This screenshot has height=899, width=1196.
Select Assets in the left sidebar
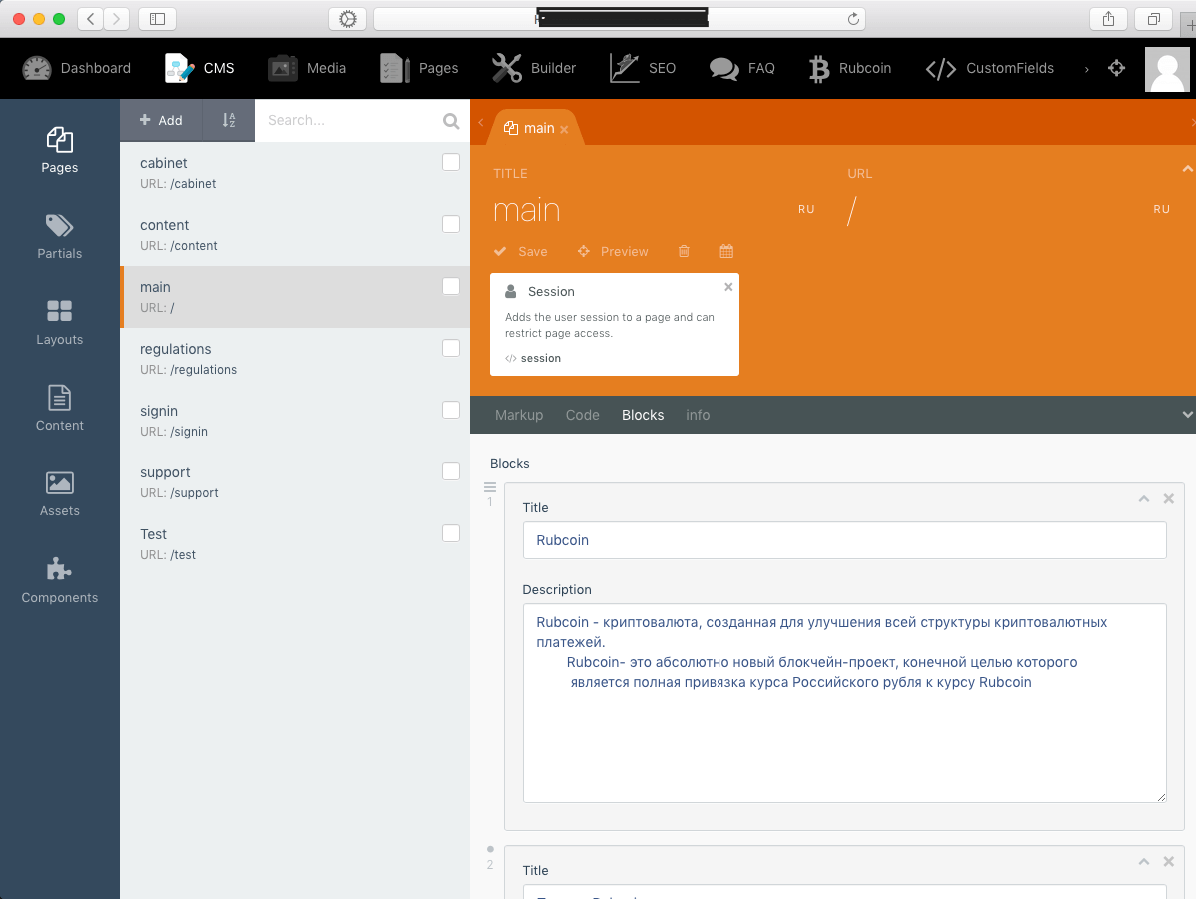[x=59, y=494]
